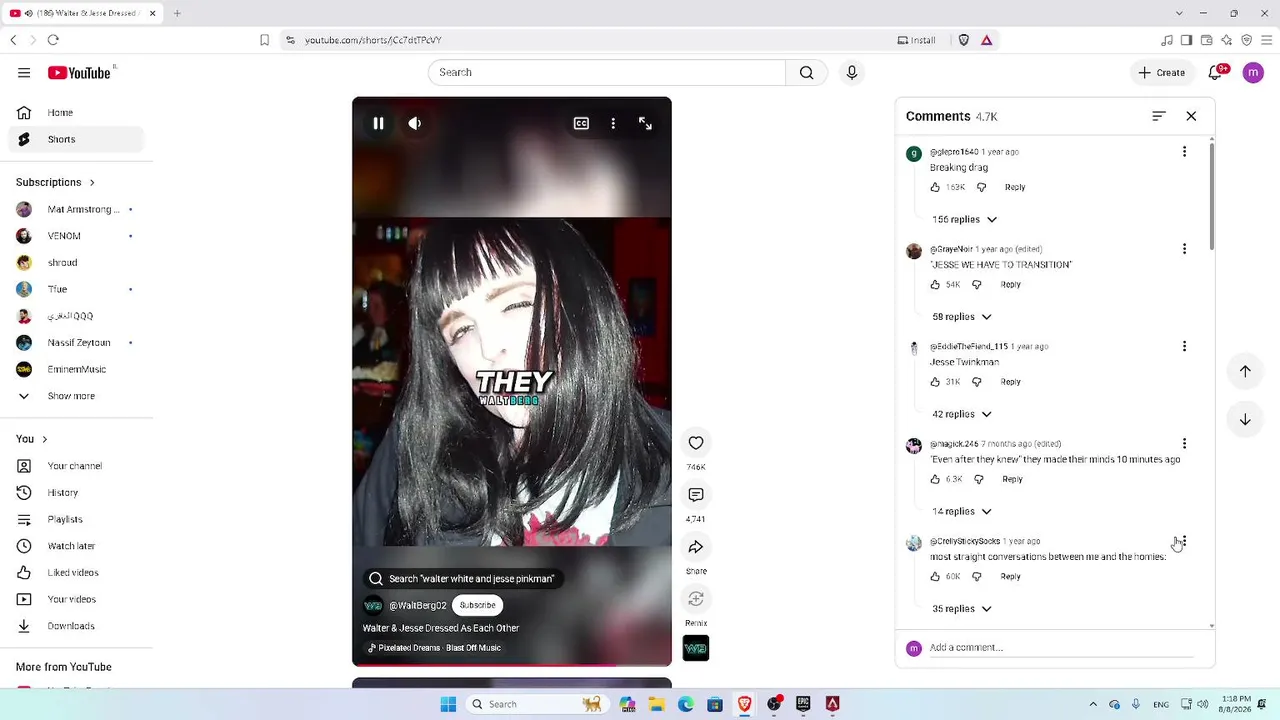This screenshot has height=720, width=1280.
Task: Click the search magnifier button
Action: (x=806, y=73)
